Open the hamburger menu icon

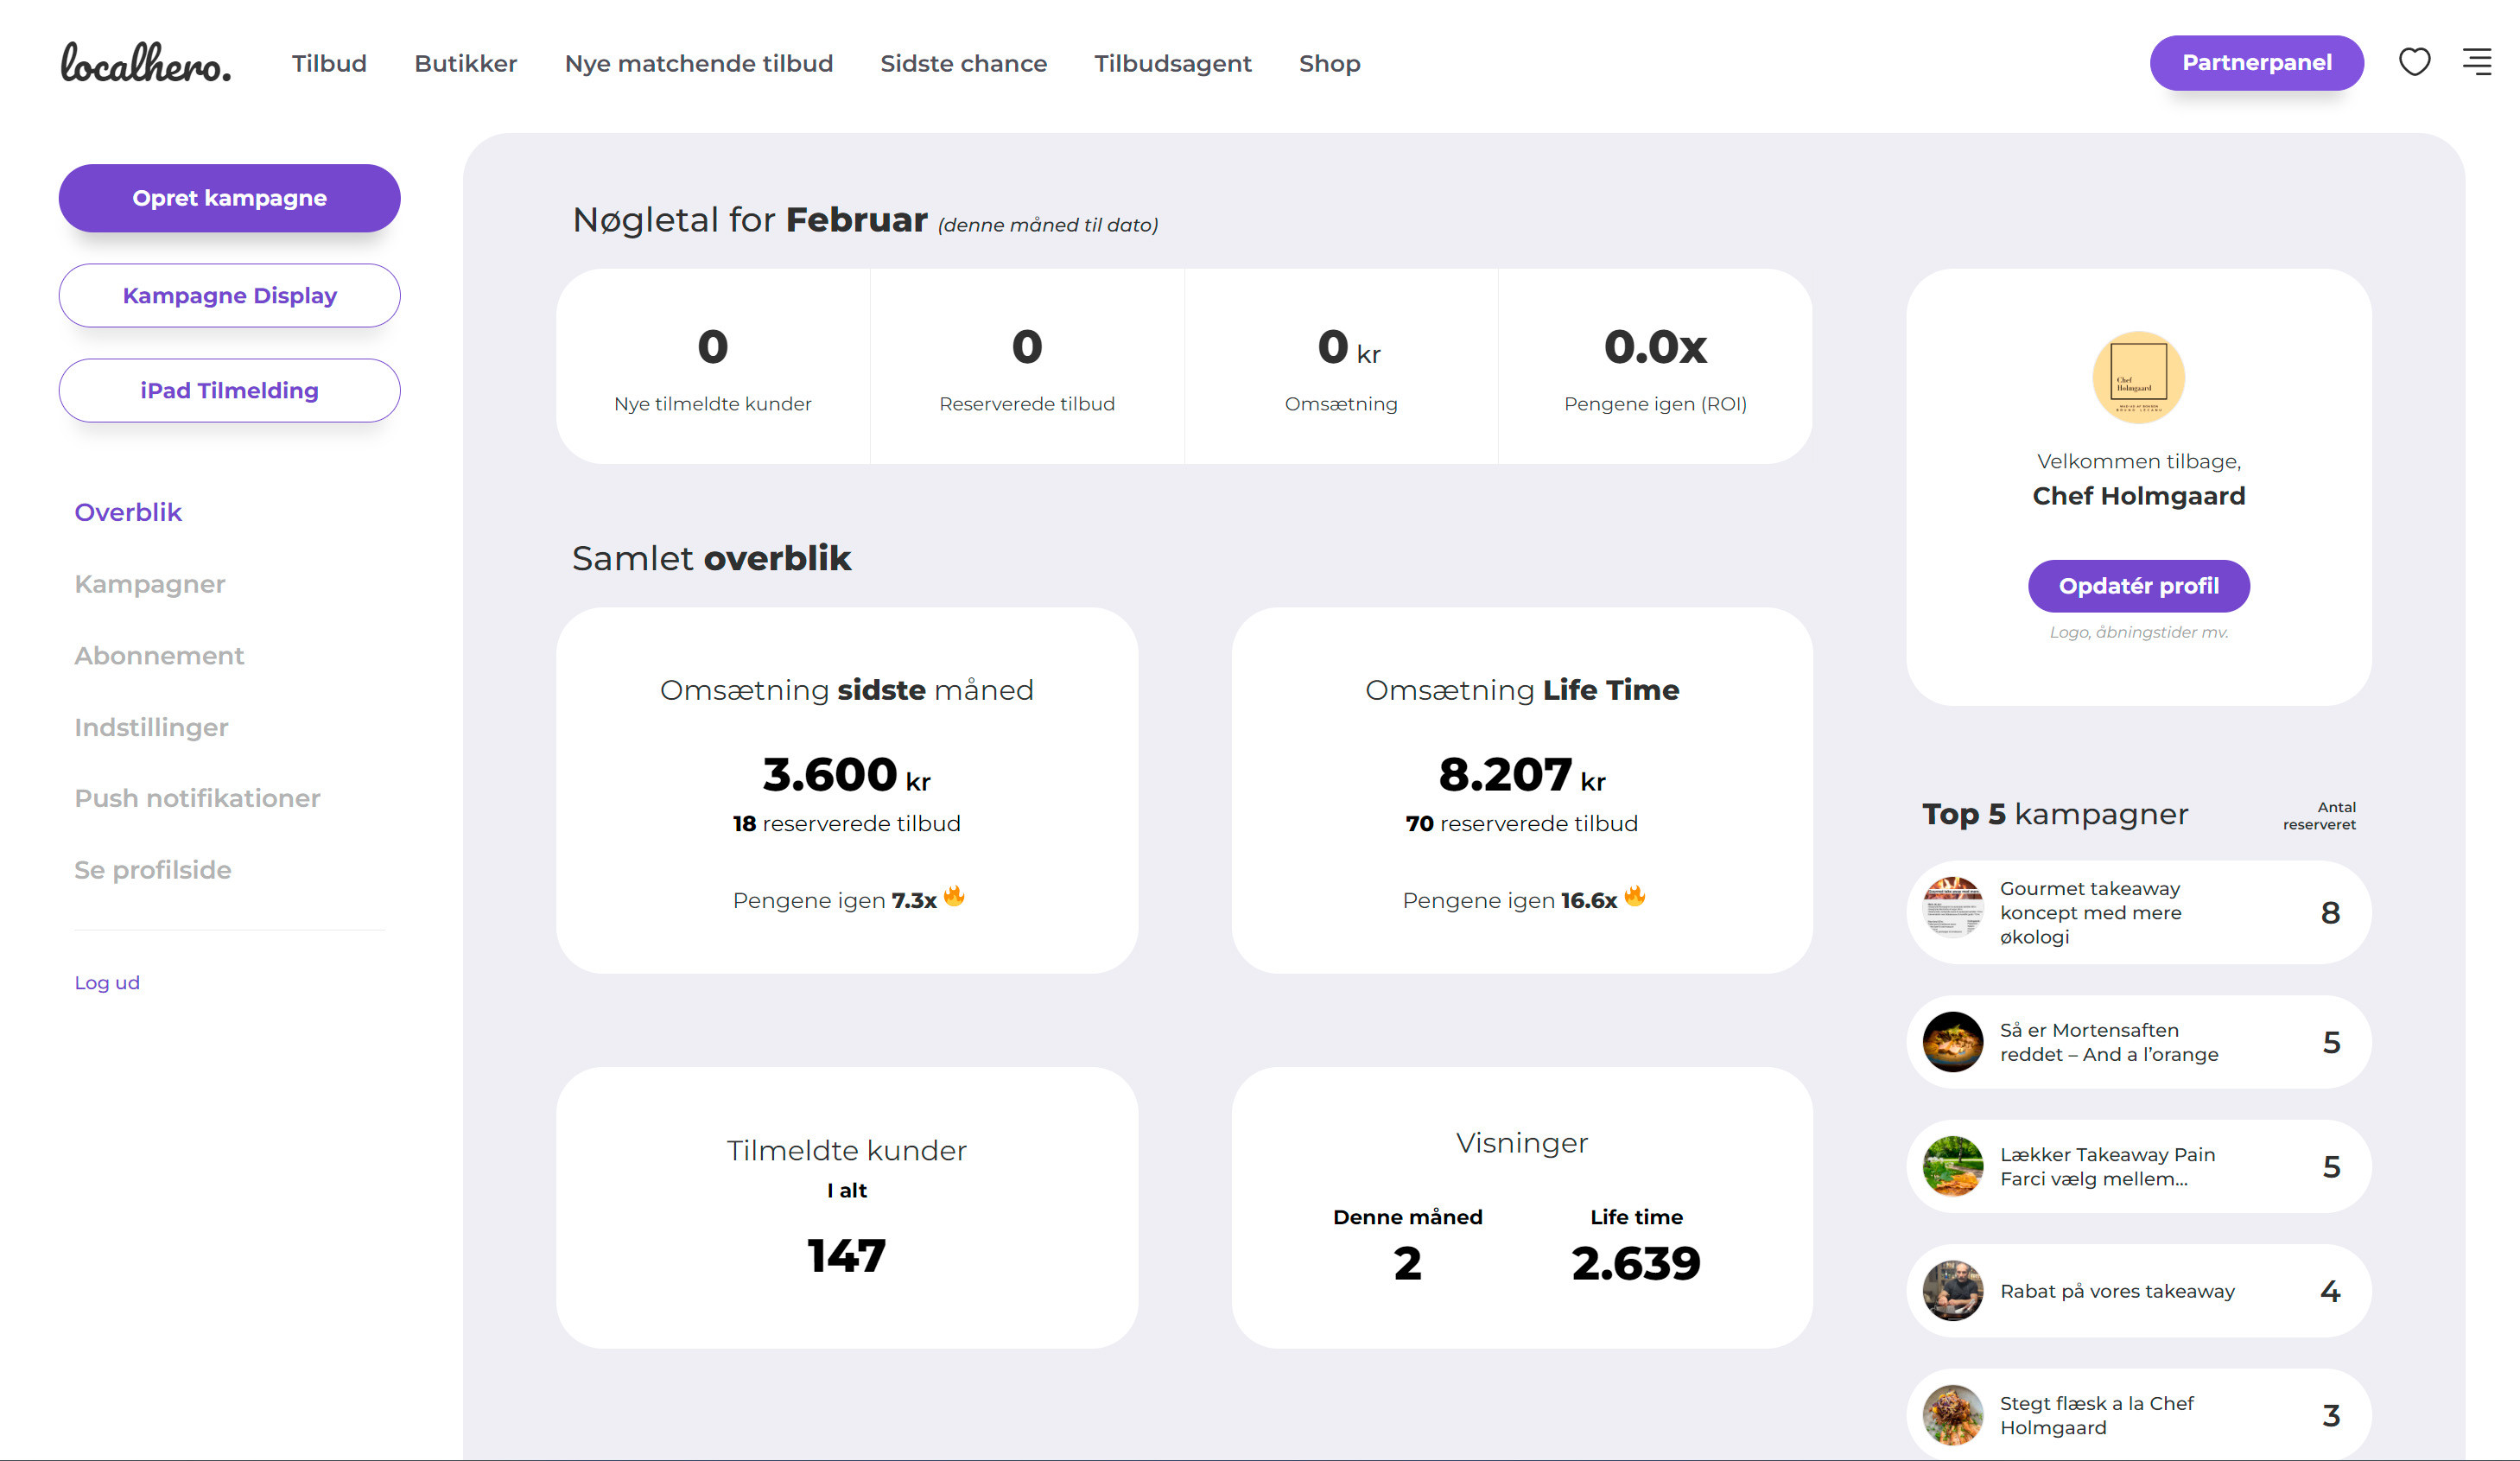tap(2476, 62)
